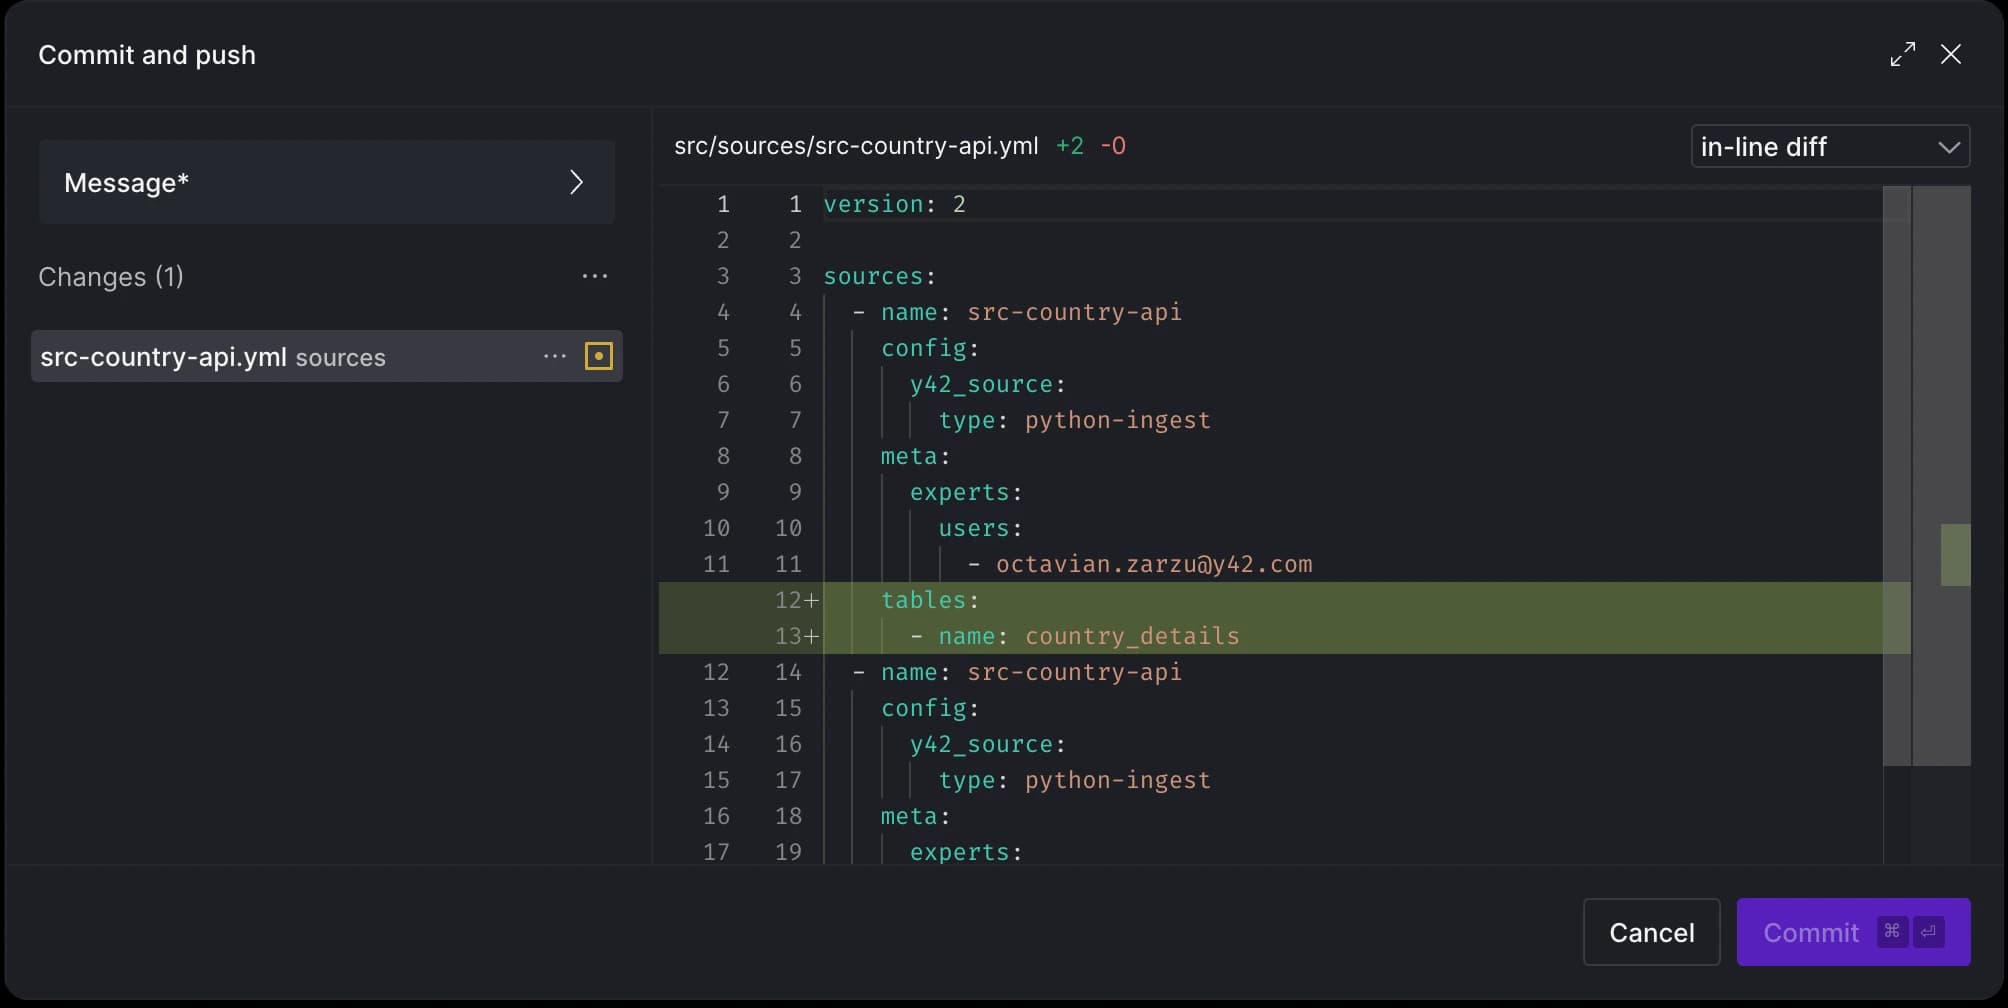2008x1008 pixels.
Task: Click the 13+ added line number
Action: pyautogui.click(x=796, y=636)
